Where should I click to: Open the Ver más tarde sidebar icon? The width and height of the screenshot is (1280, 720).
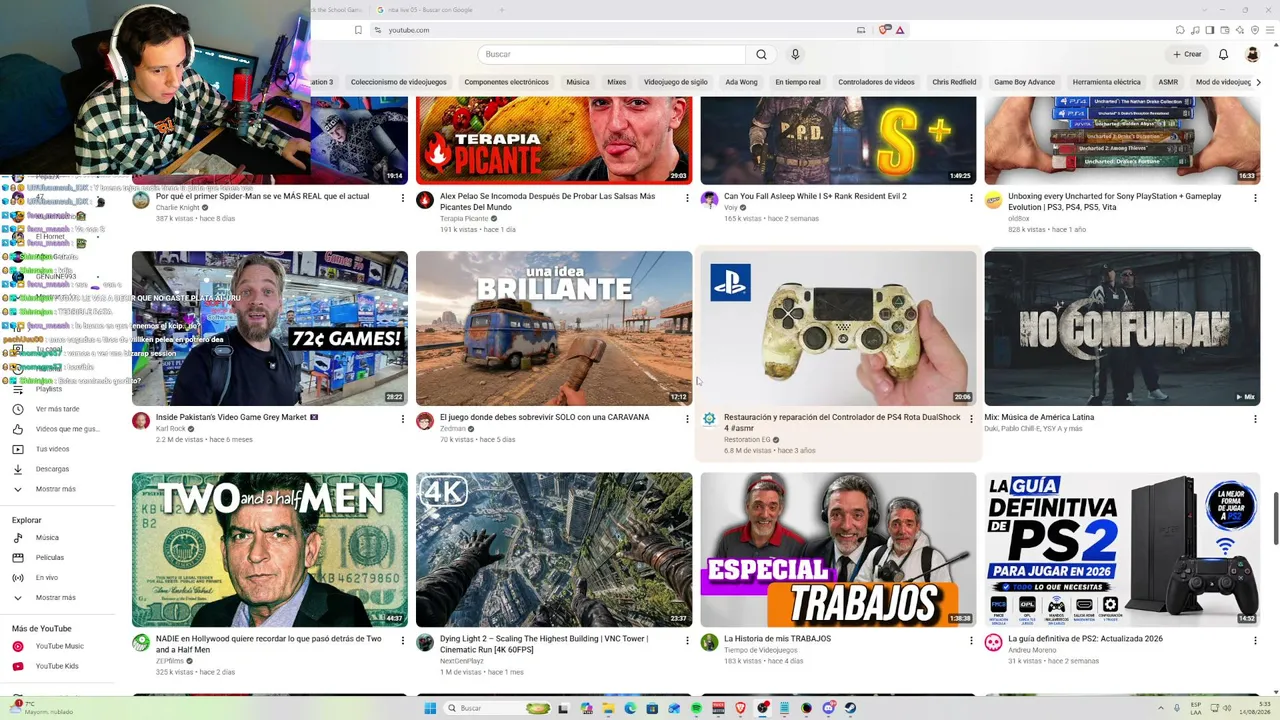(x=17, y=409)
